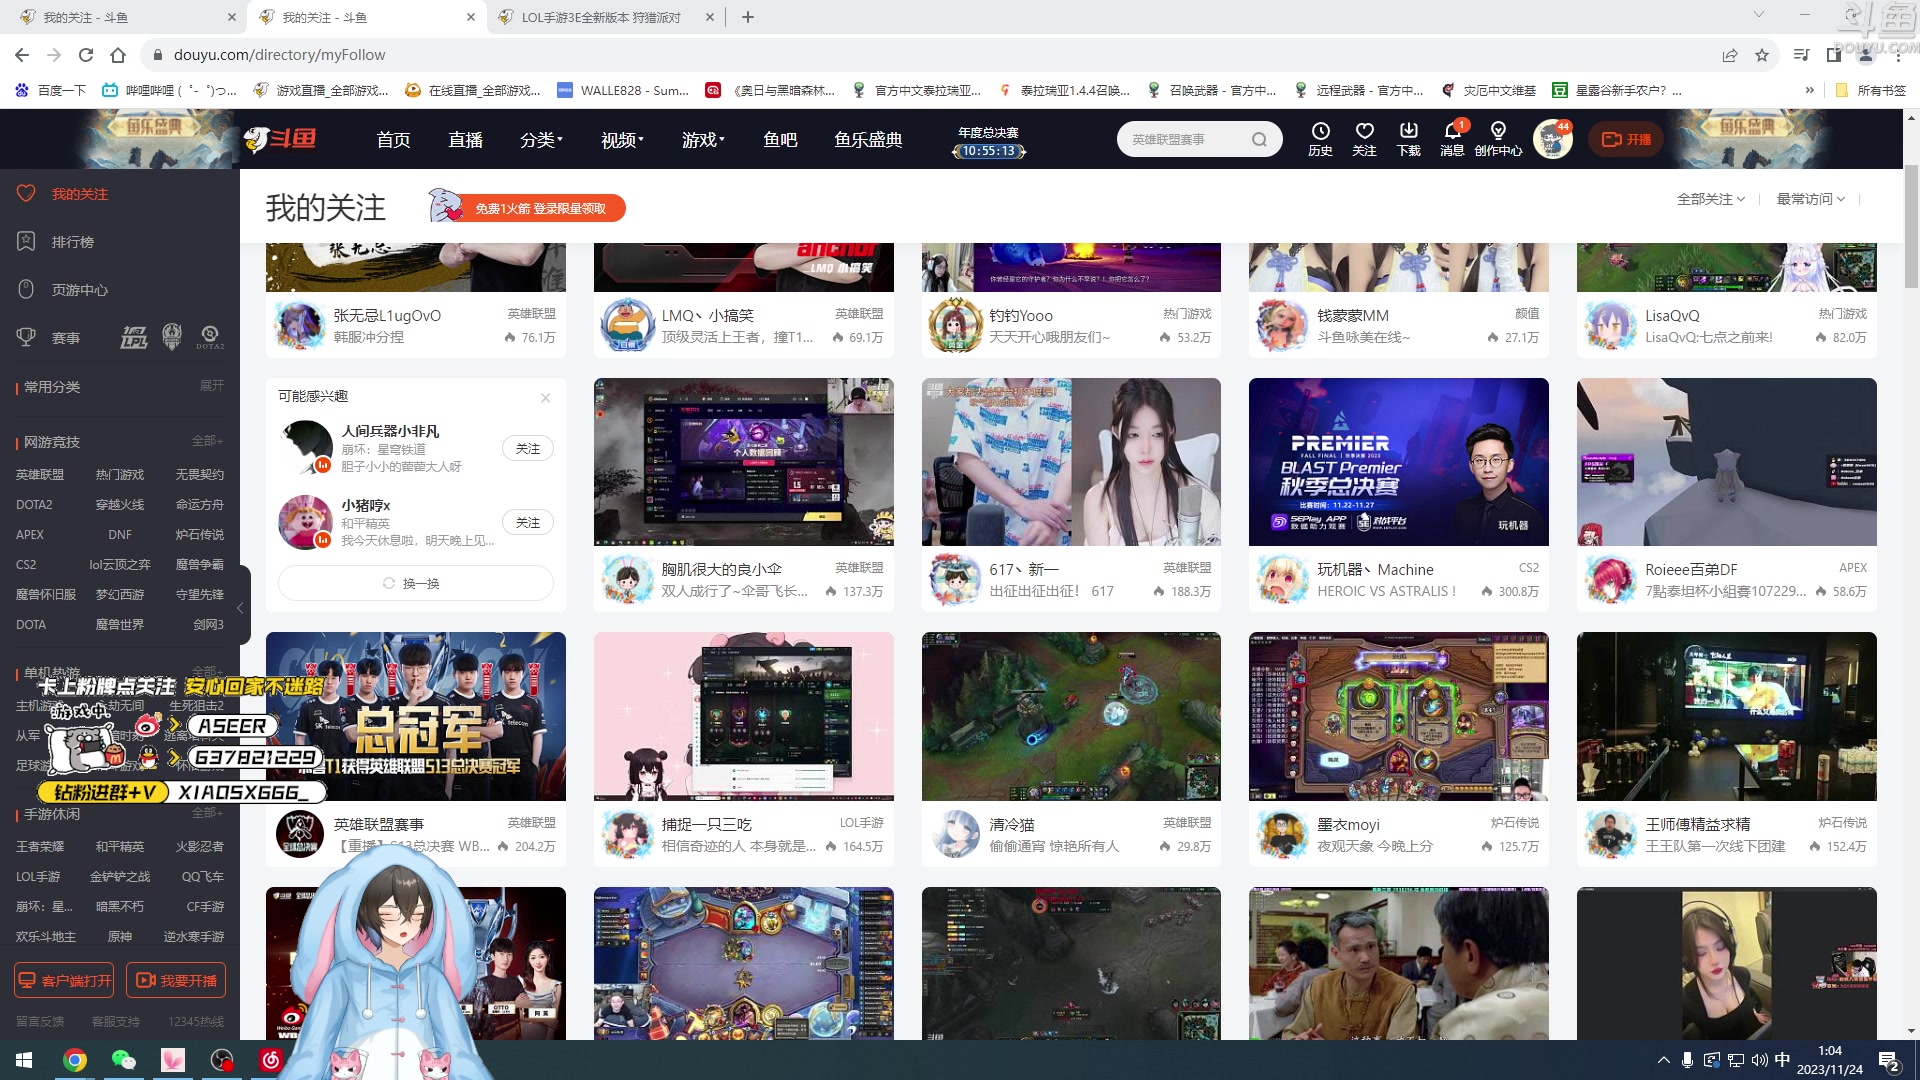
Task: Click the DOTA2 league icon in sidebar
Action: point(210,338)
